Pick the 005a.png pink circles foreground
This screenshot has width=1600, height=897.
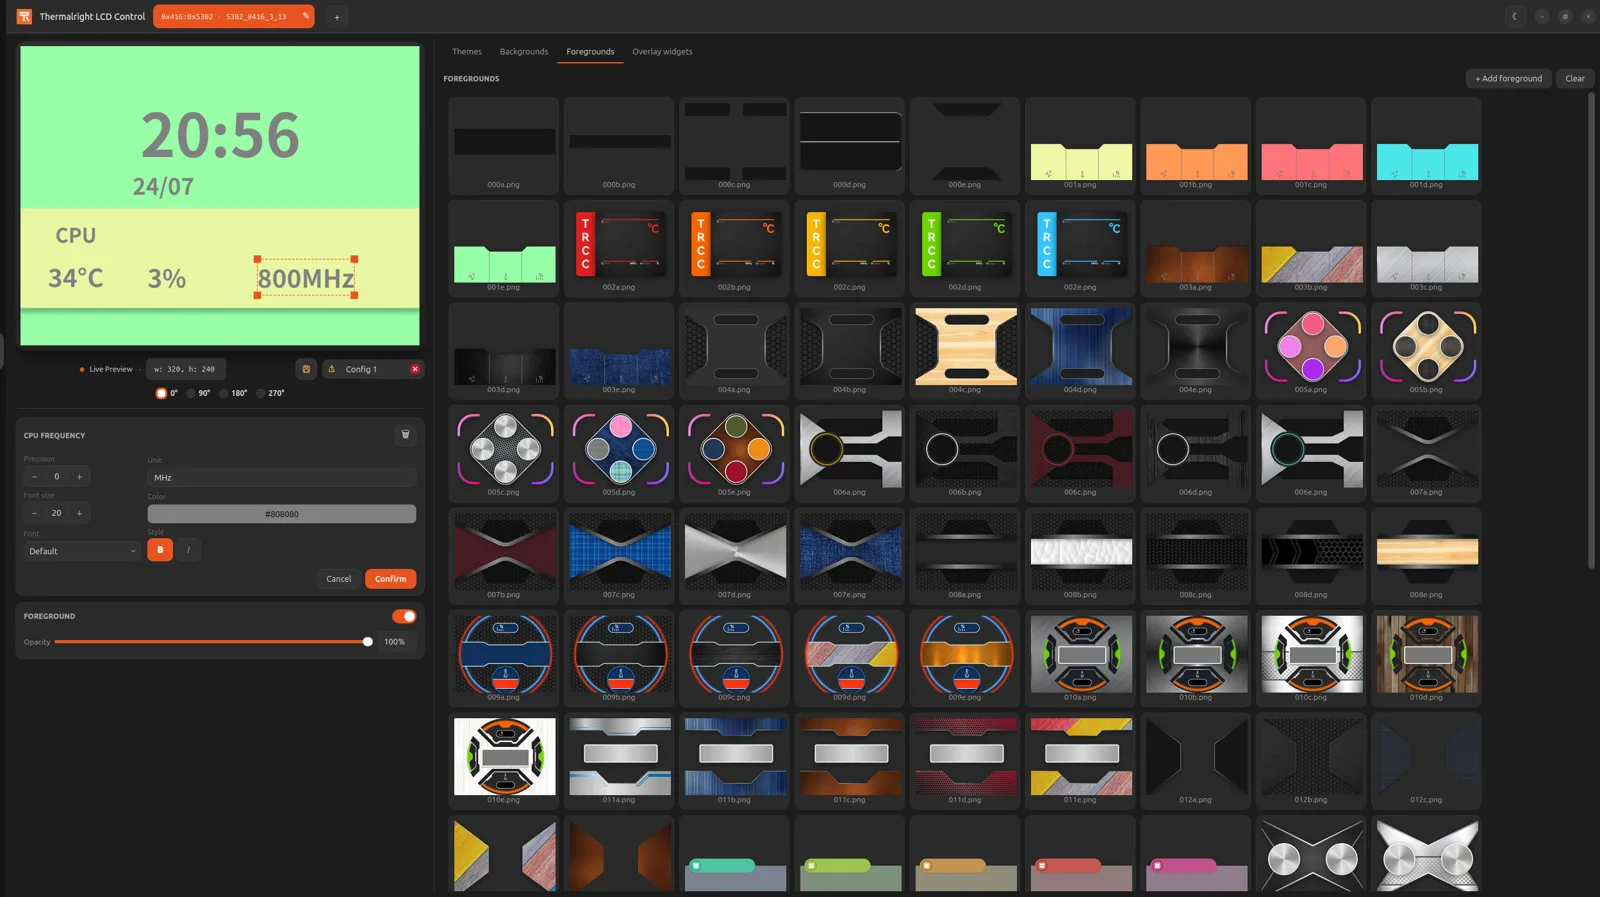(x=1311, y=351)
